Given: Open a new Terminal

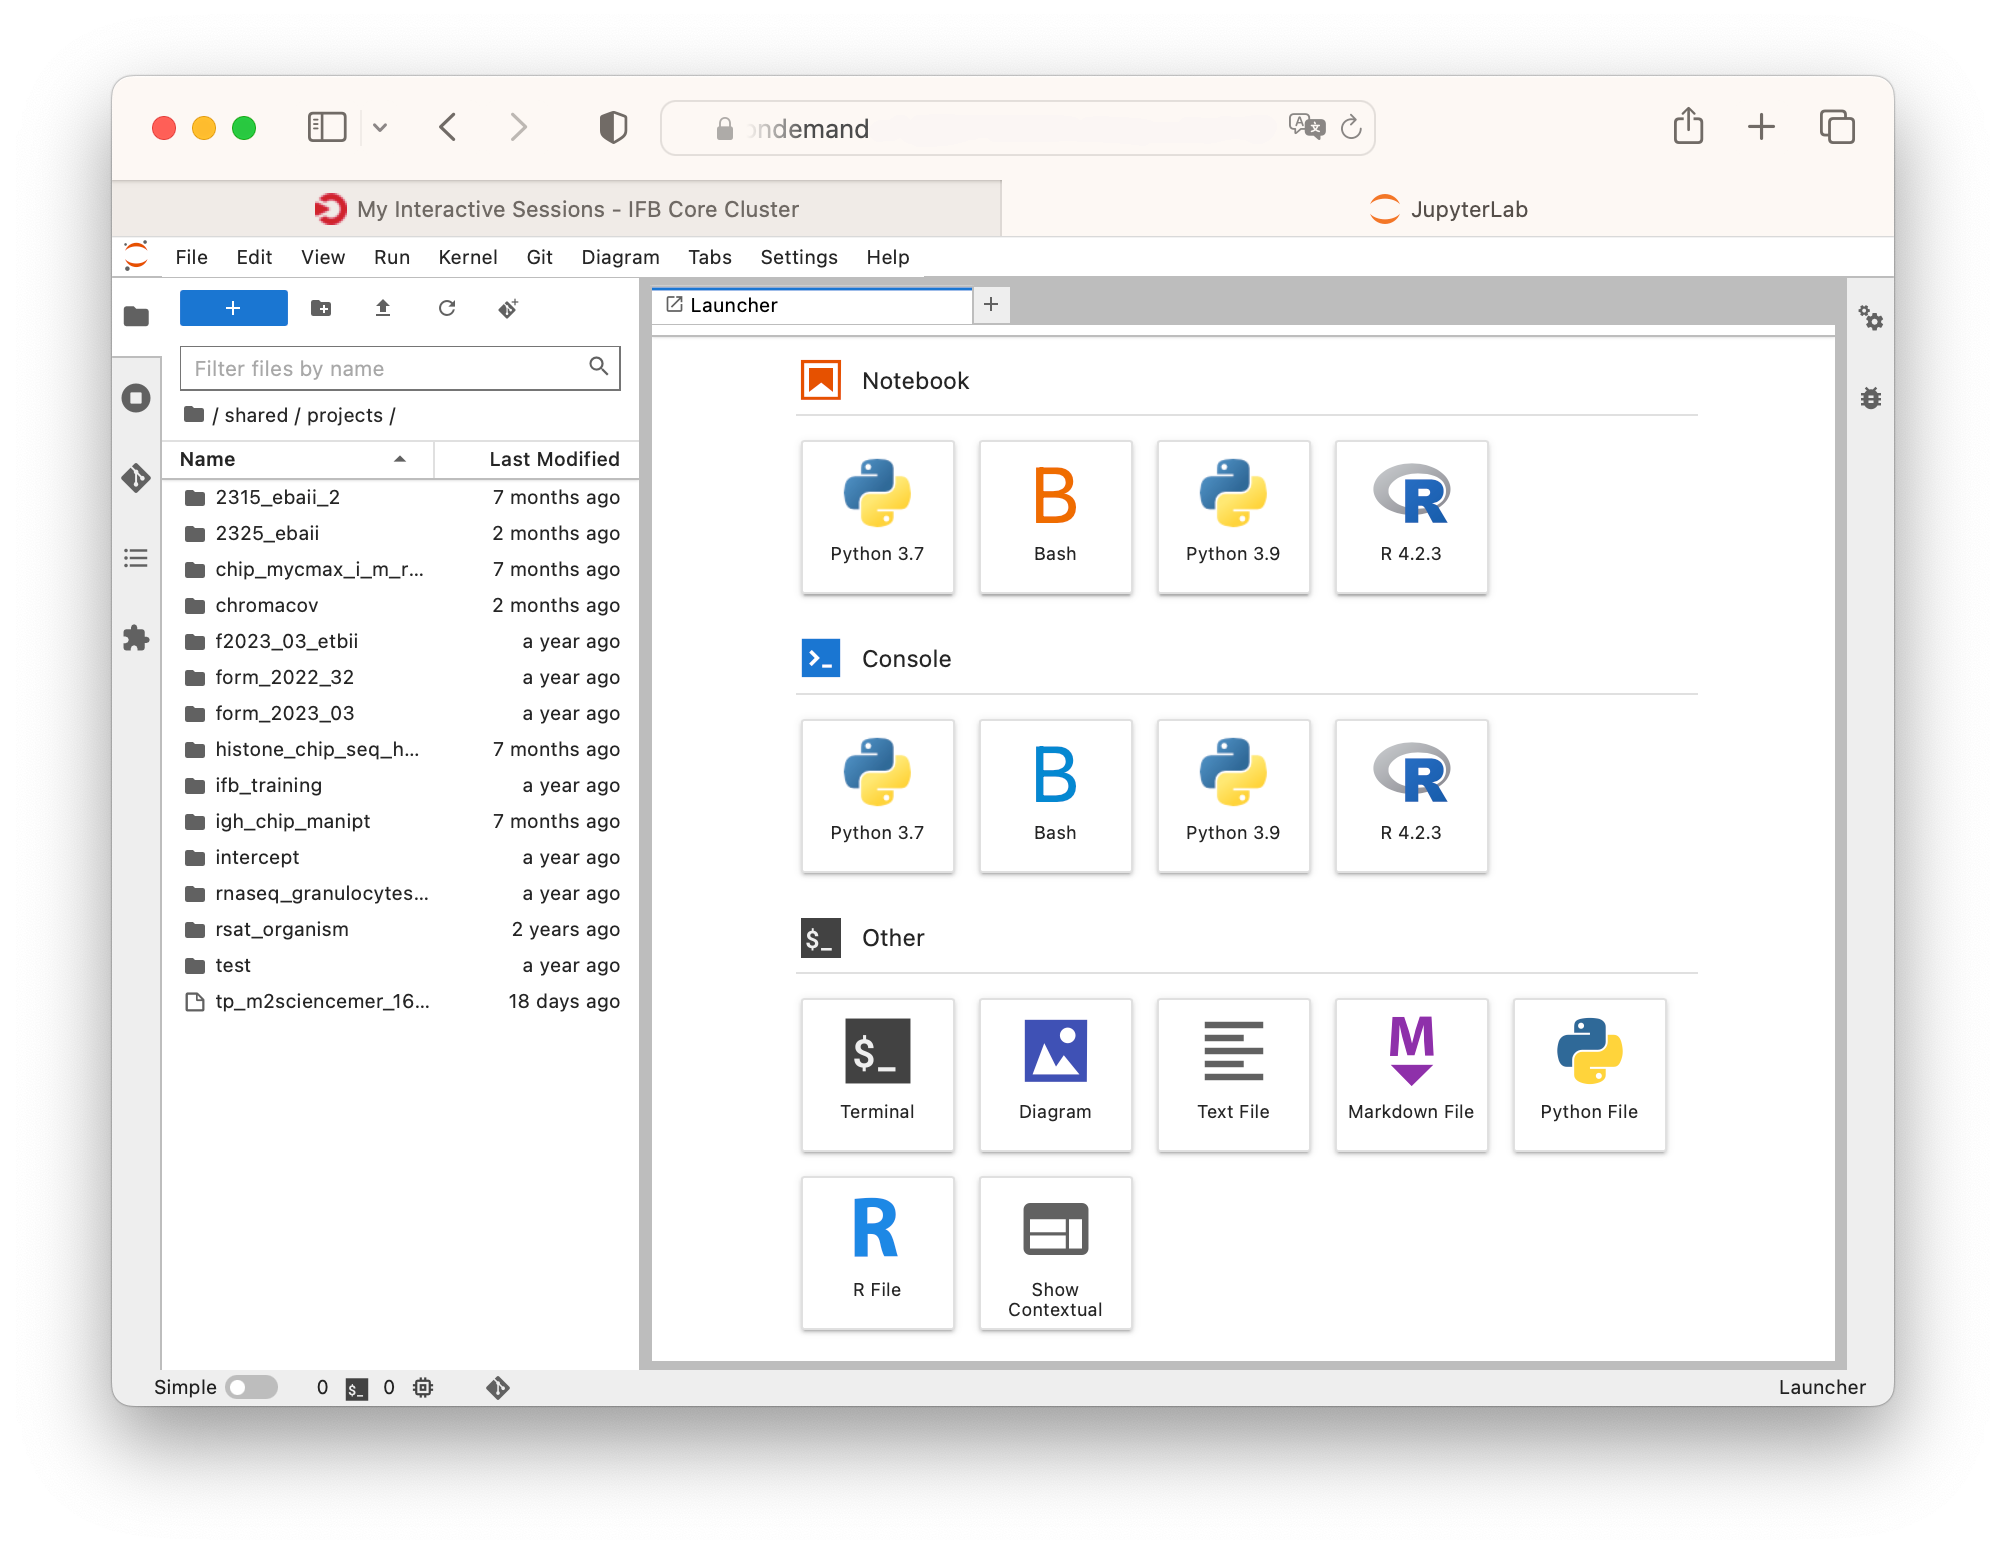Looking at the screenshot, I should tap(877, 1075).
